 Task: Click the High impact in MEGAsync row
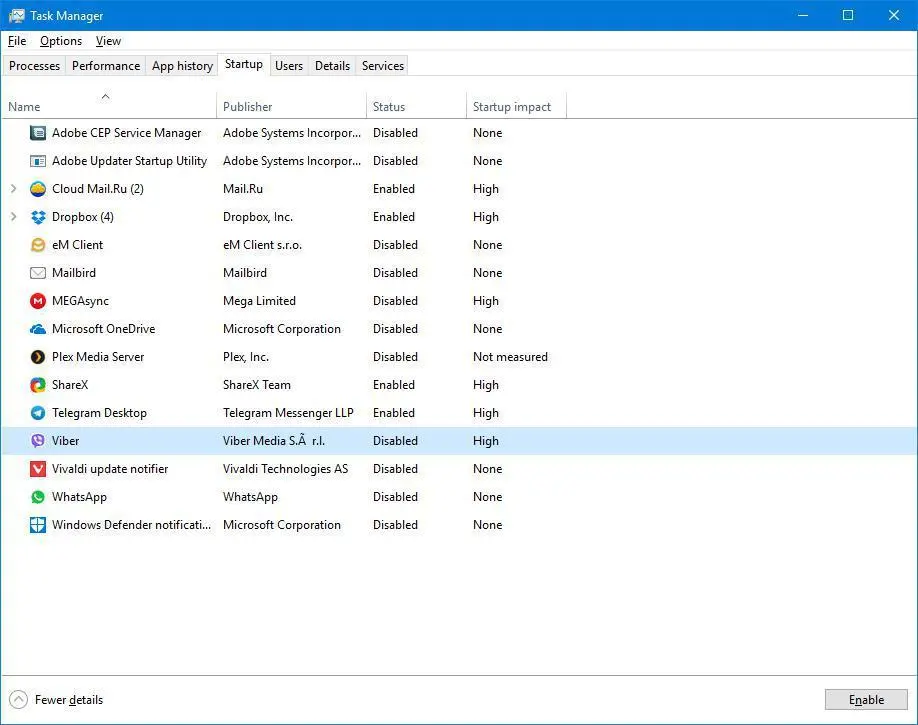pos(486,301)
